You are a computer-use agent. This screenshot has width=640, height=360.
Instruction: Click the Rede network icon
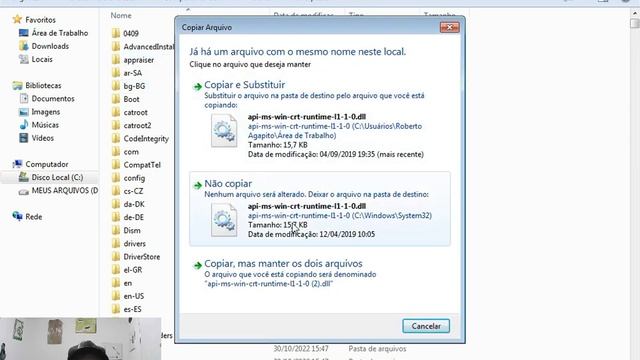coord(17,216)
